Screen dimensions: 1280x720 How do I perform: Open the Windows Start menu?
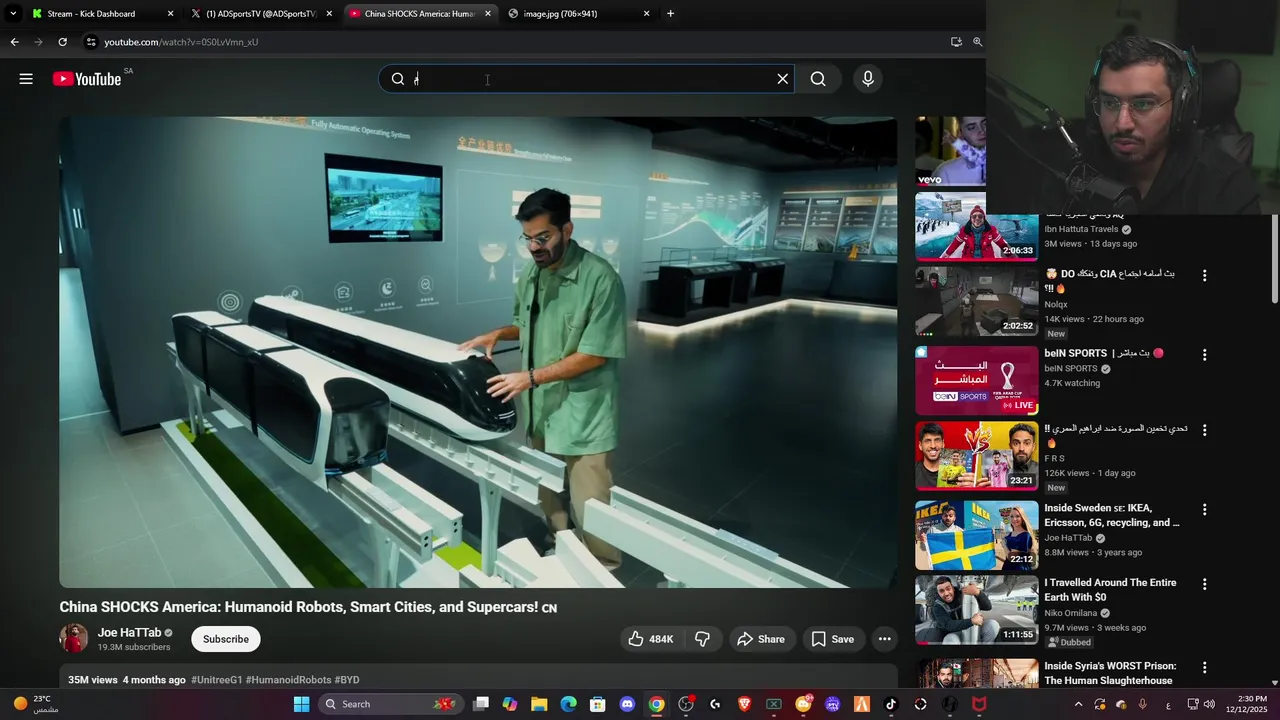click(301, 704)
